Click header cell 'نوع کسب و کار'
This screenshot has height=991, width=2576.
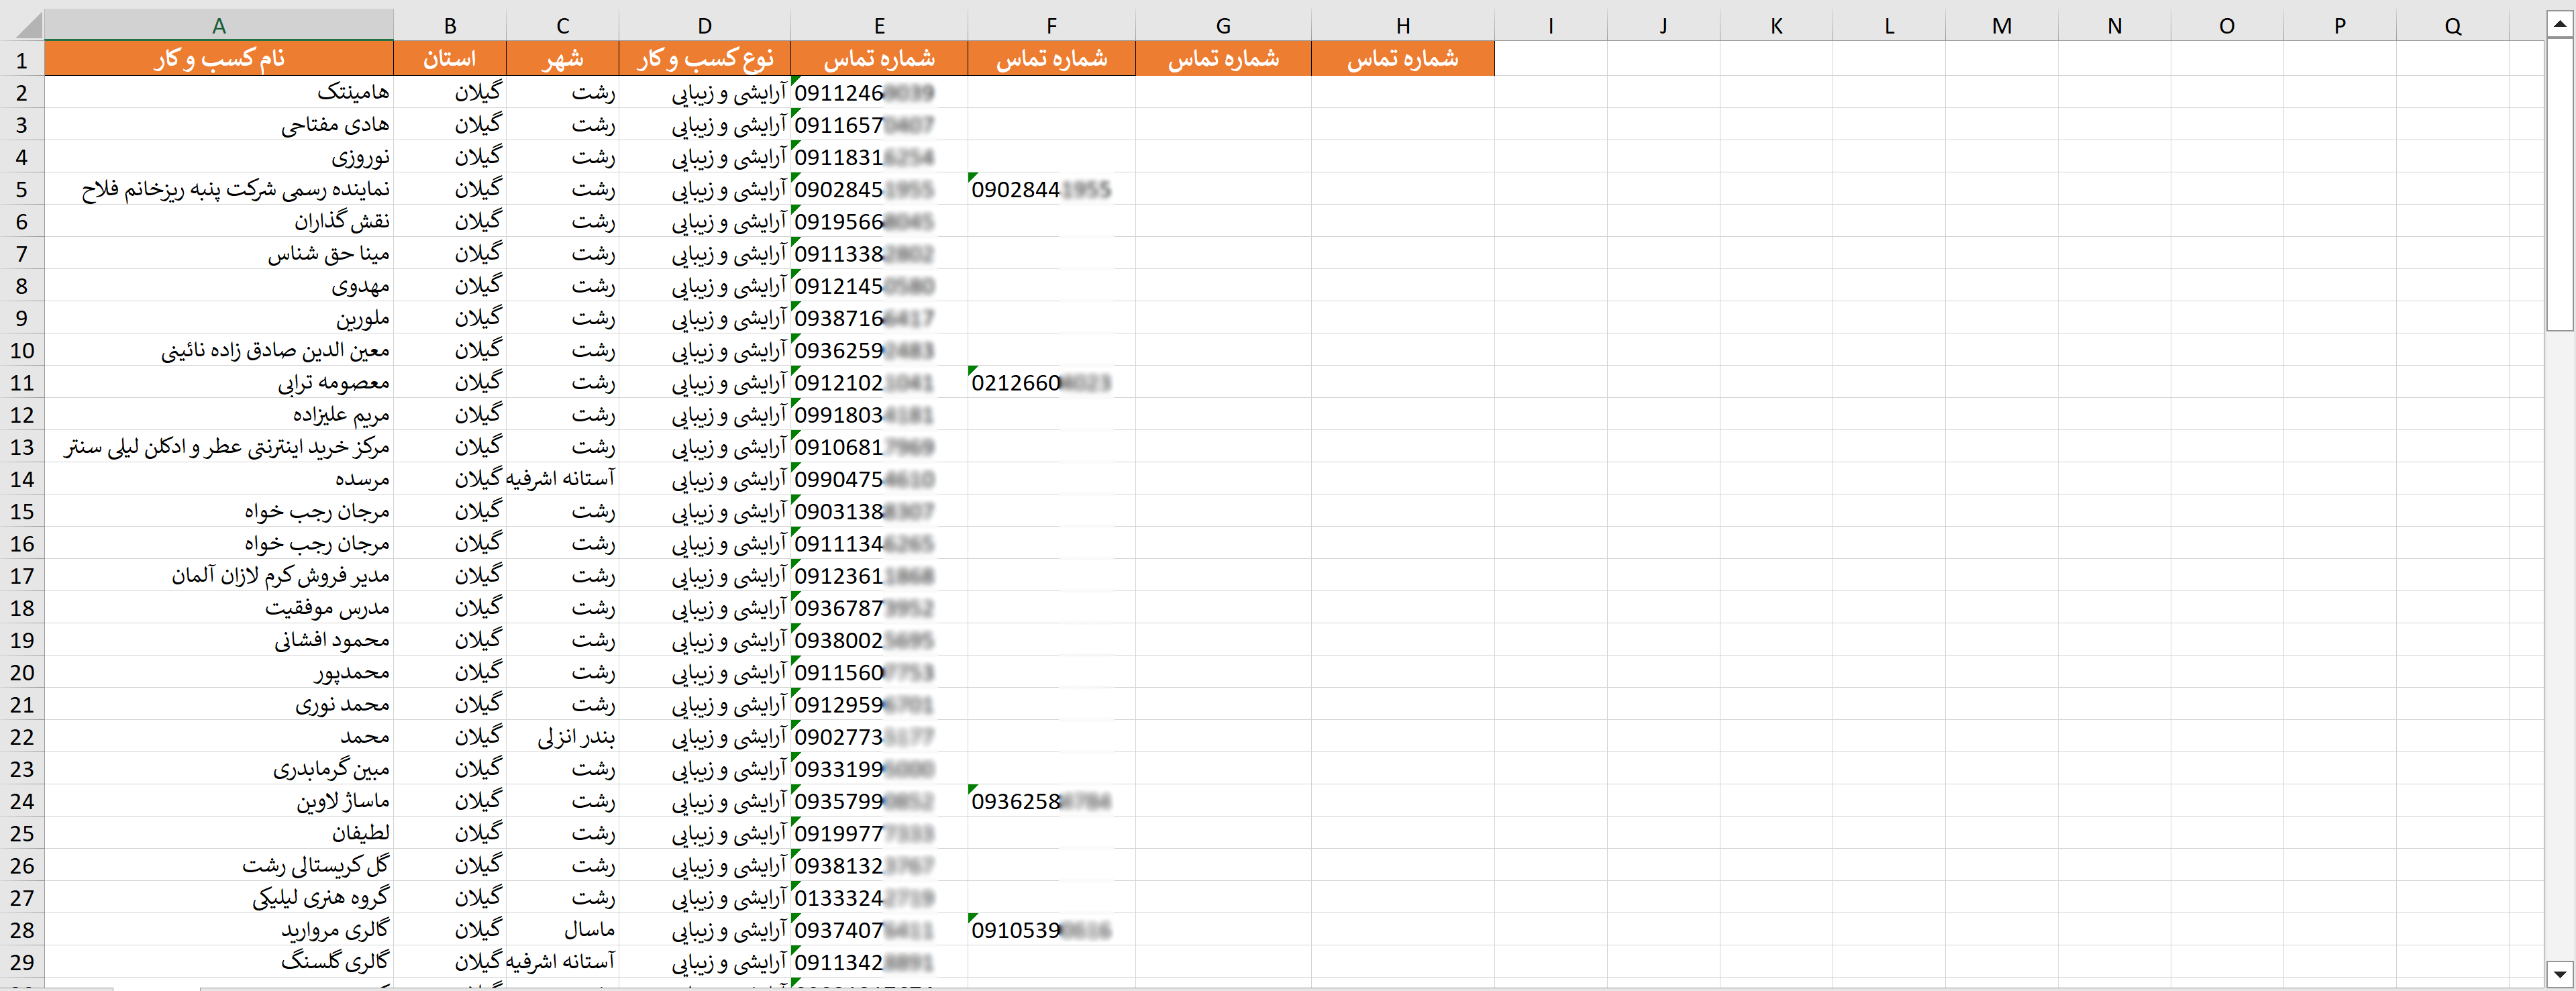coord(705,59)
